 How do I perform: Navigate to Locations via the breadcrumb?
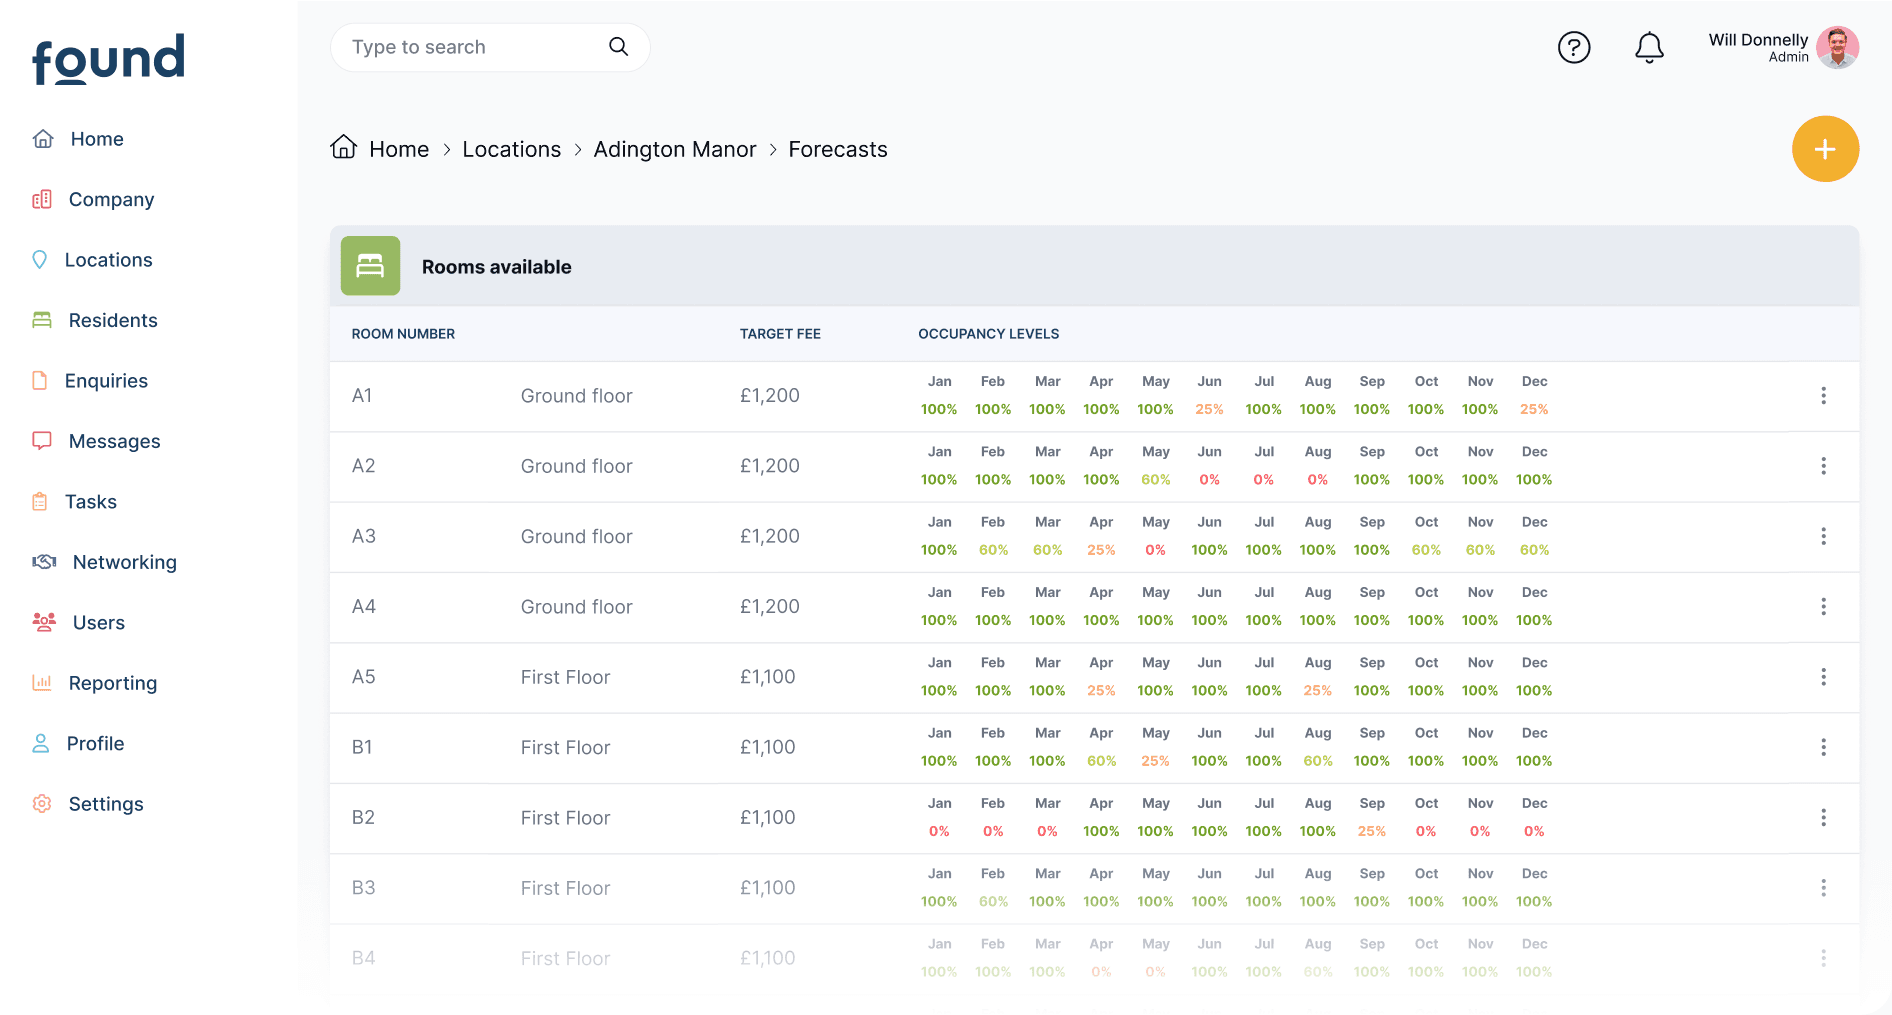pyautogui.click(x=511, y=149)
